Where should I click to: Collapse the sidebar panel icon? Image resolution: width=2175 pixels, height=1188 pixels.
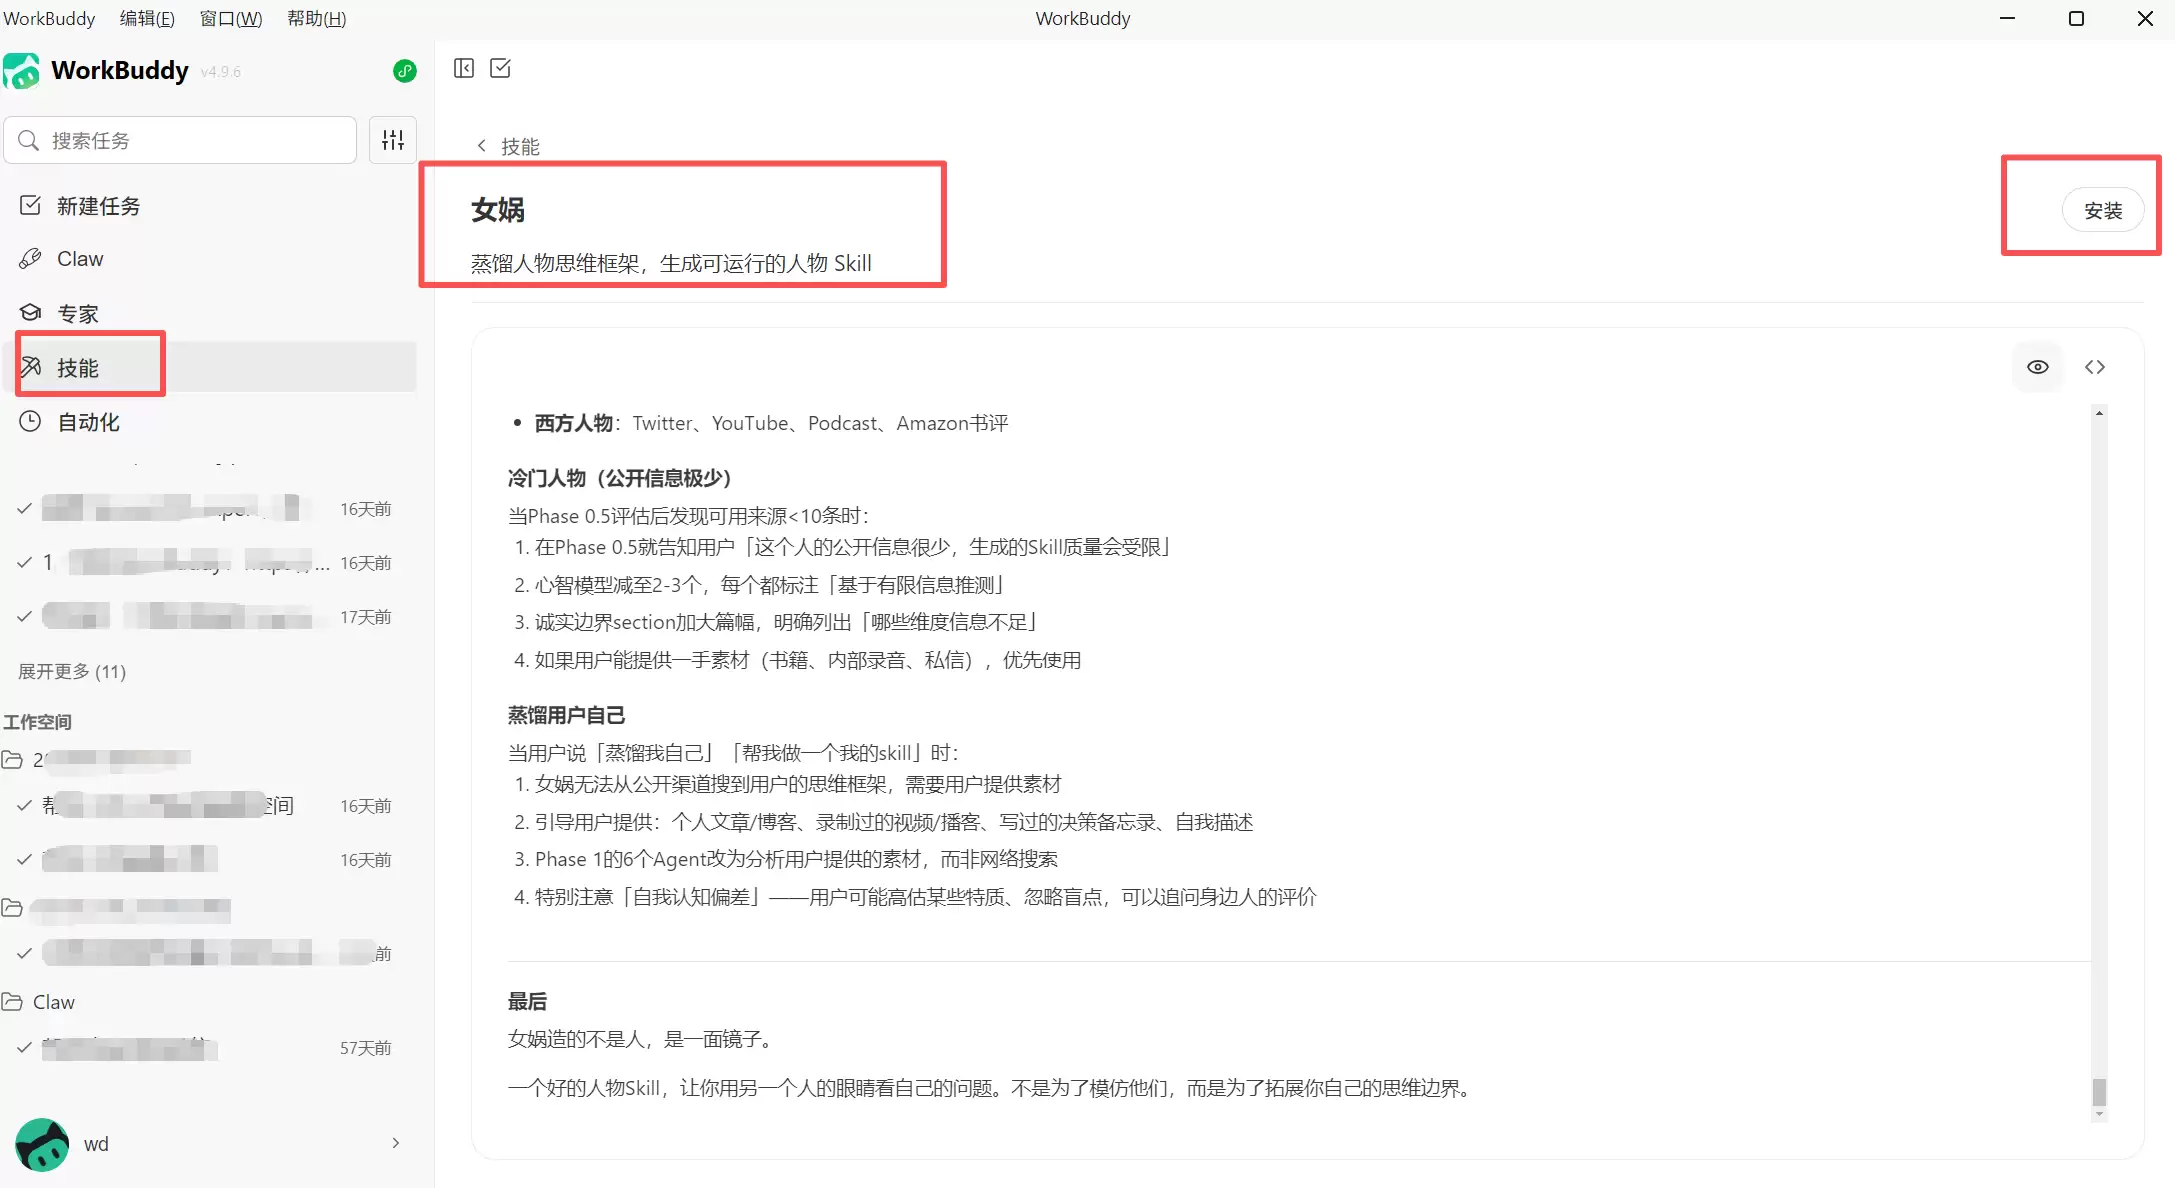pos(464,68)
